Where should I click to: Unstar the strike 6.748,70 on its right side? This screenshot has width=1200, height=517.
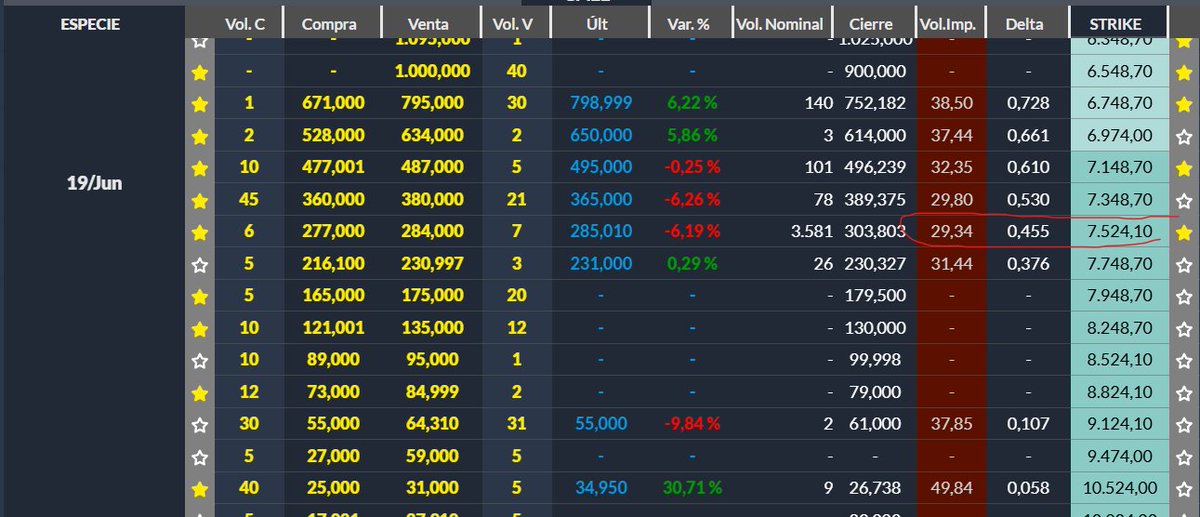pyautogui.click(x=1184, y=103)
